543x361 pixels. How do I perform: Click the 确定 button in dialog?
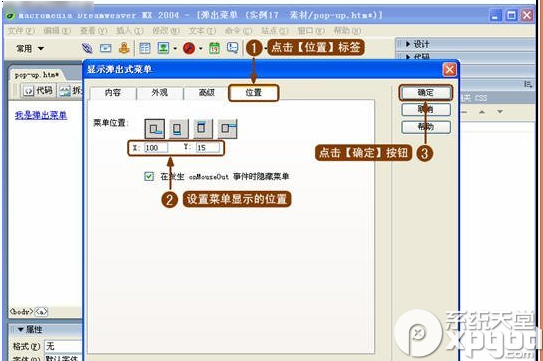[426, 93]
